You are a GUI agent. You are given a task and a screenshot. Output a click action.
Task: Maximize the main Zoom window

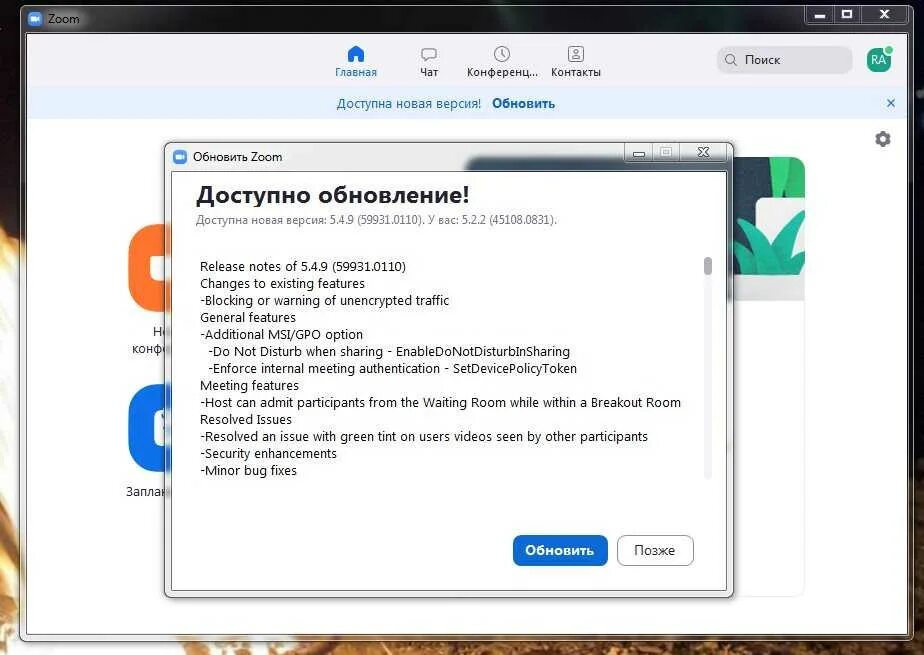coord(847,15)
